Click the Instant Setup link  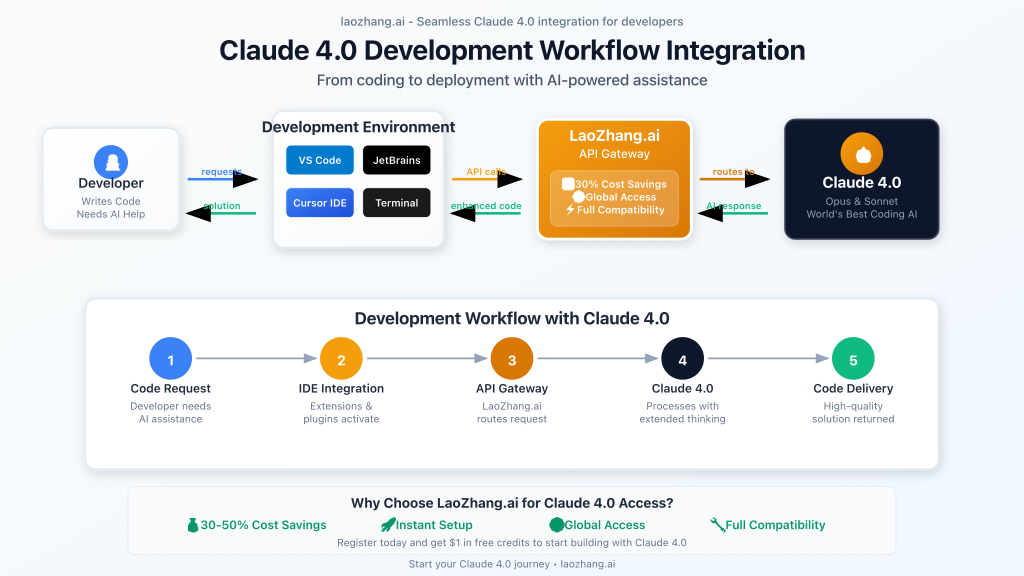click(x=434, y=525)
